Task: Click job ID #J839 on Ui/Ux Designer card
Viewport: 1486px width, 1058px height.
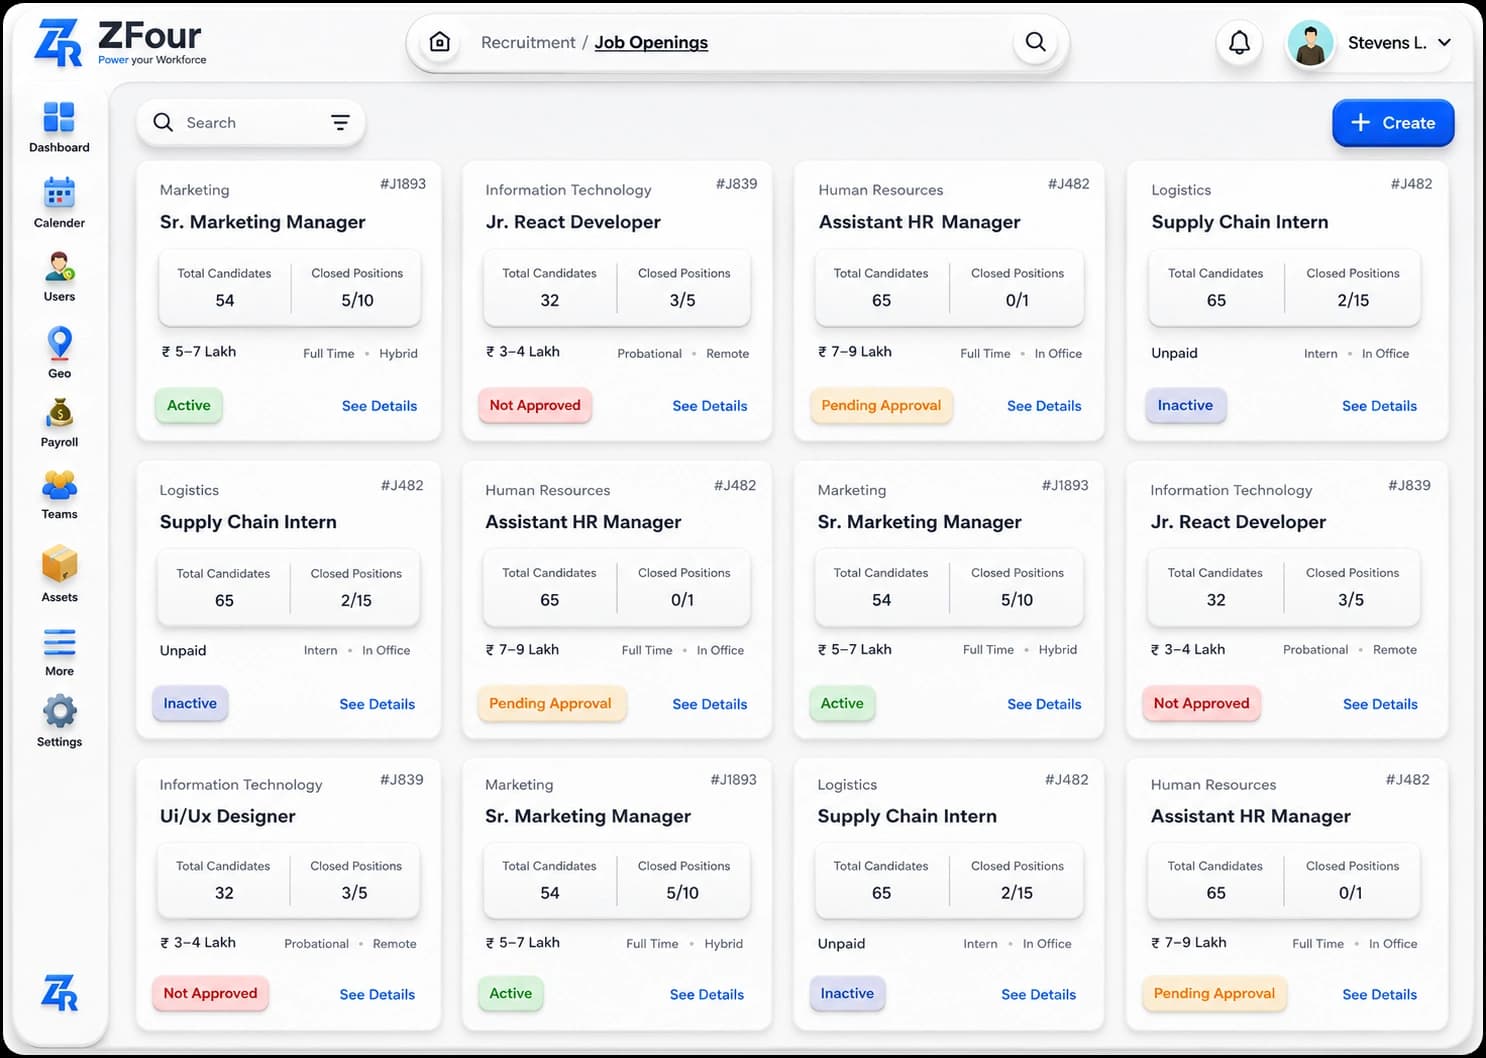Action: point(401,779)
